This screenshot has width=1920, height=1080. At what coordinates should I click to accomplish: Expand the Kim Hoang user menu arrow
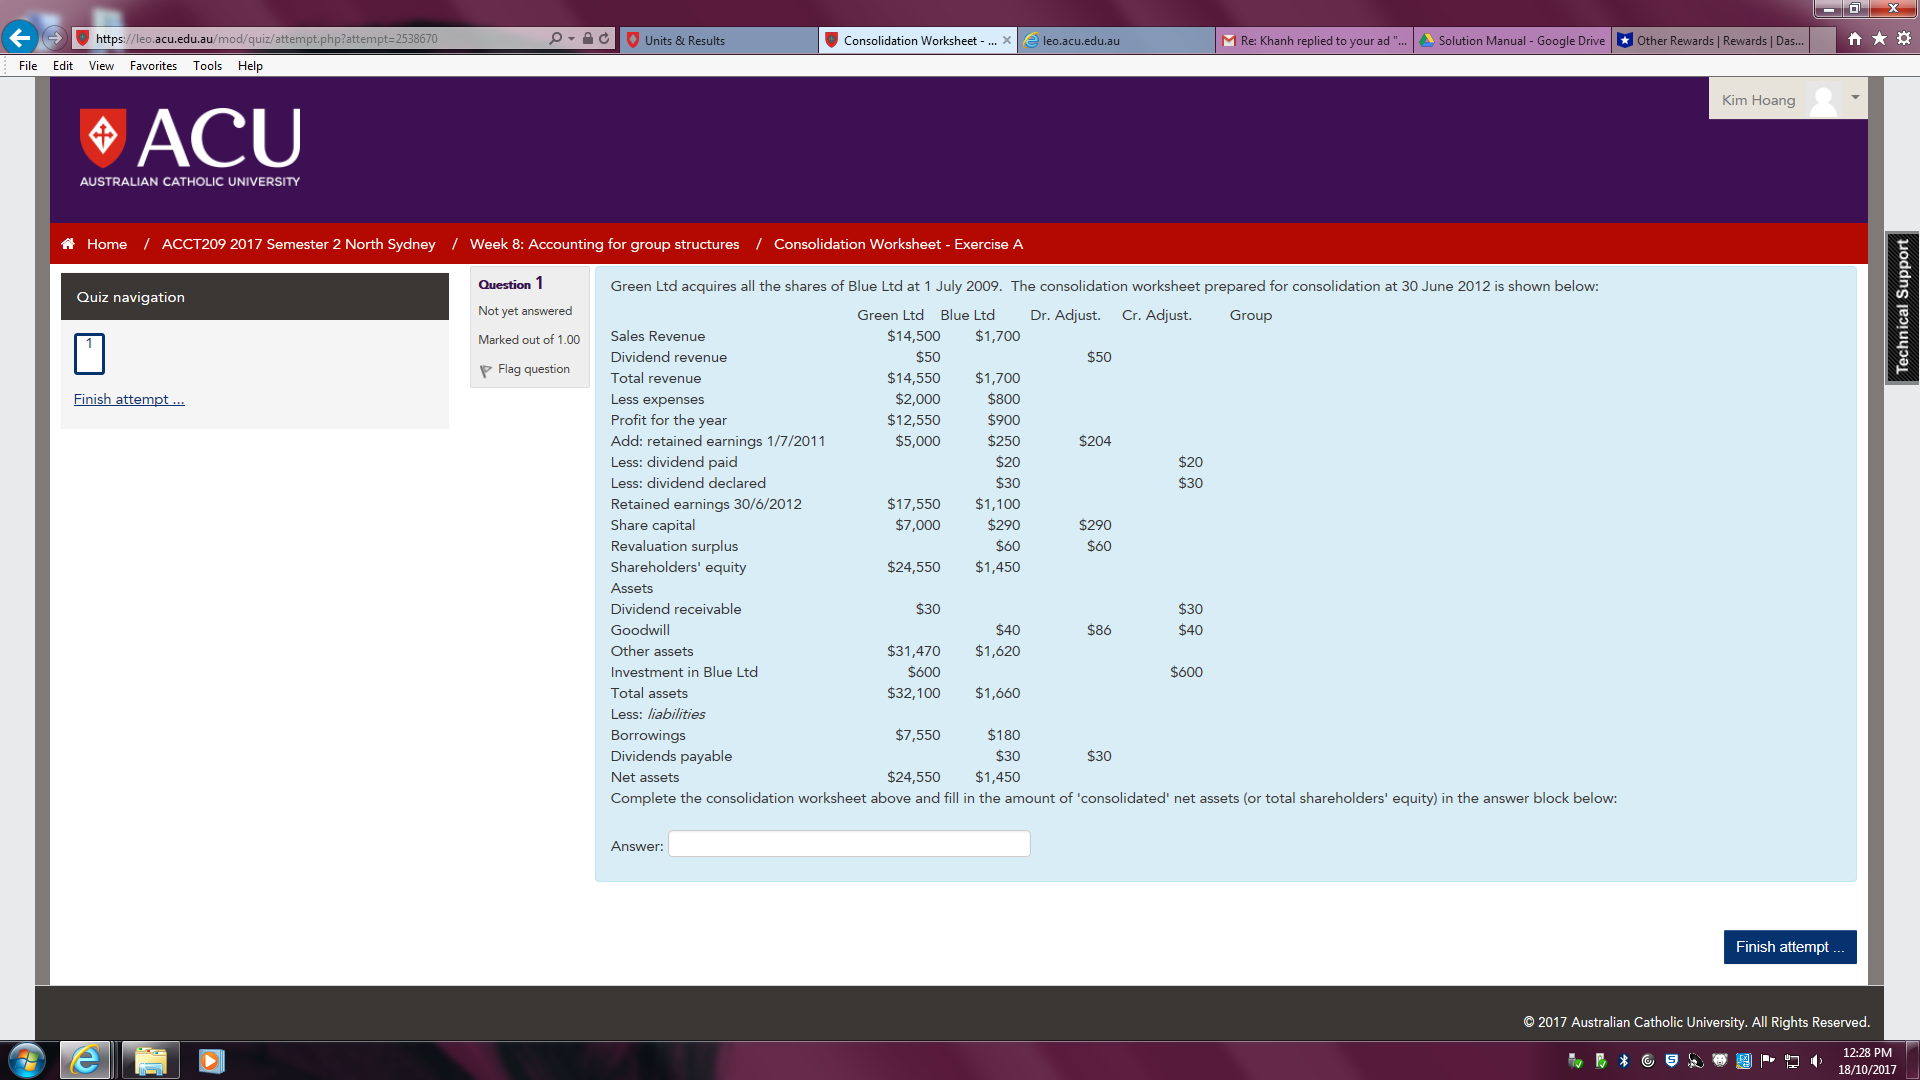pos(1855,98)
